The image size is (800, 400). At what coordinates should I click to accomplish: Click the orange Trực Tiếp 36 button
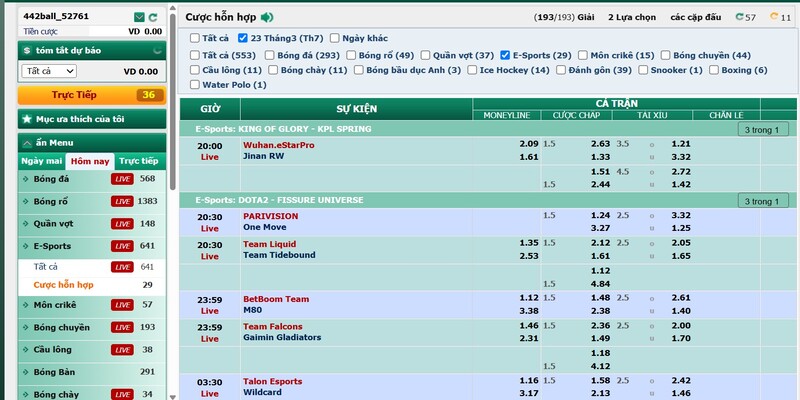pos(92,95)
